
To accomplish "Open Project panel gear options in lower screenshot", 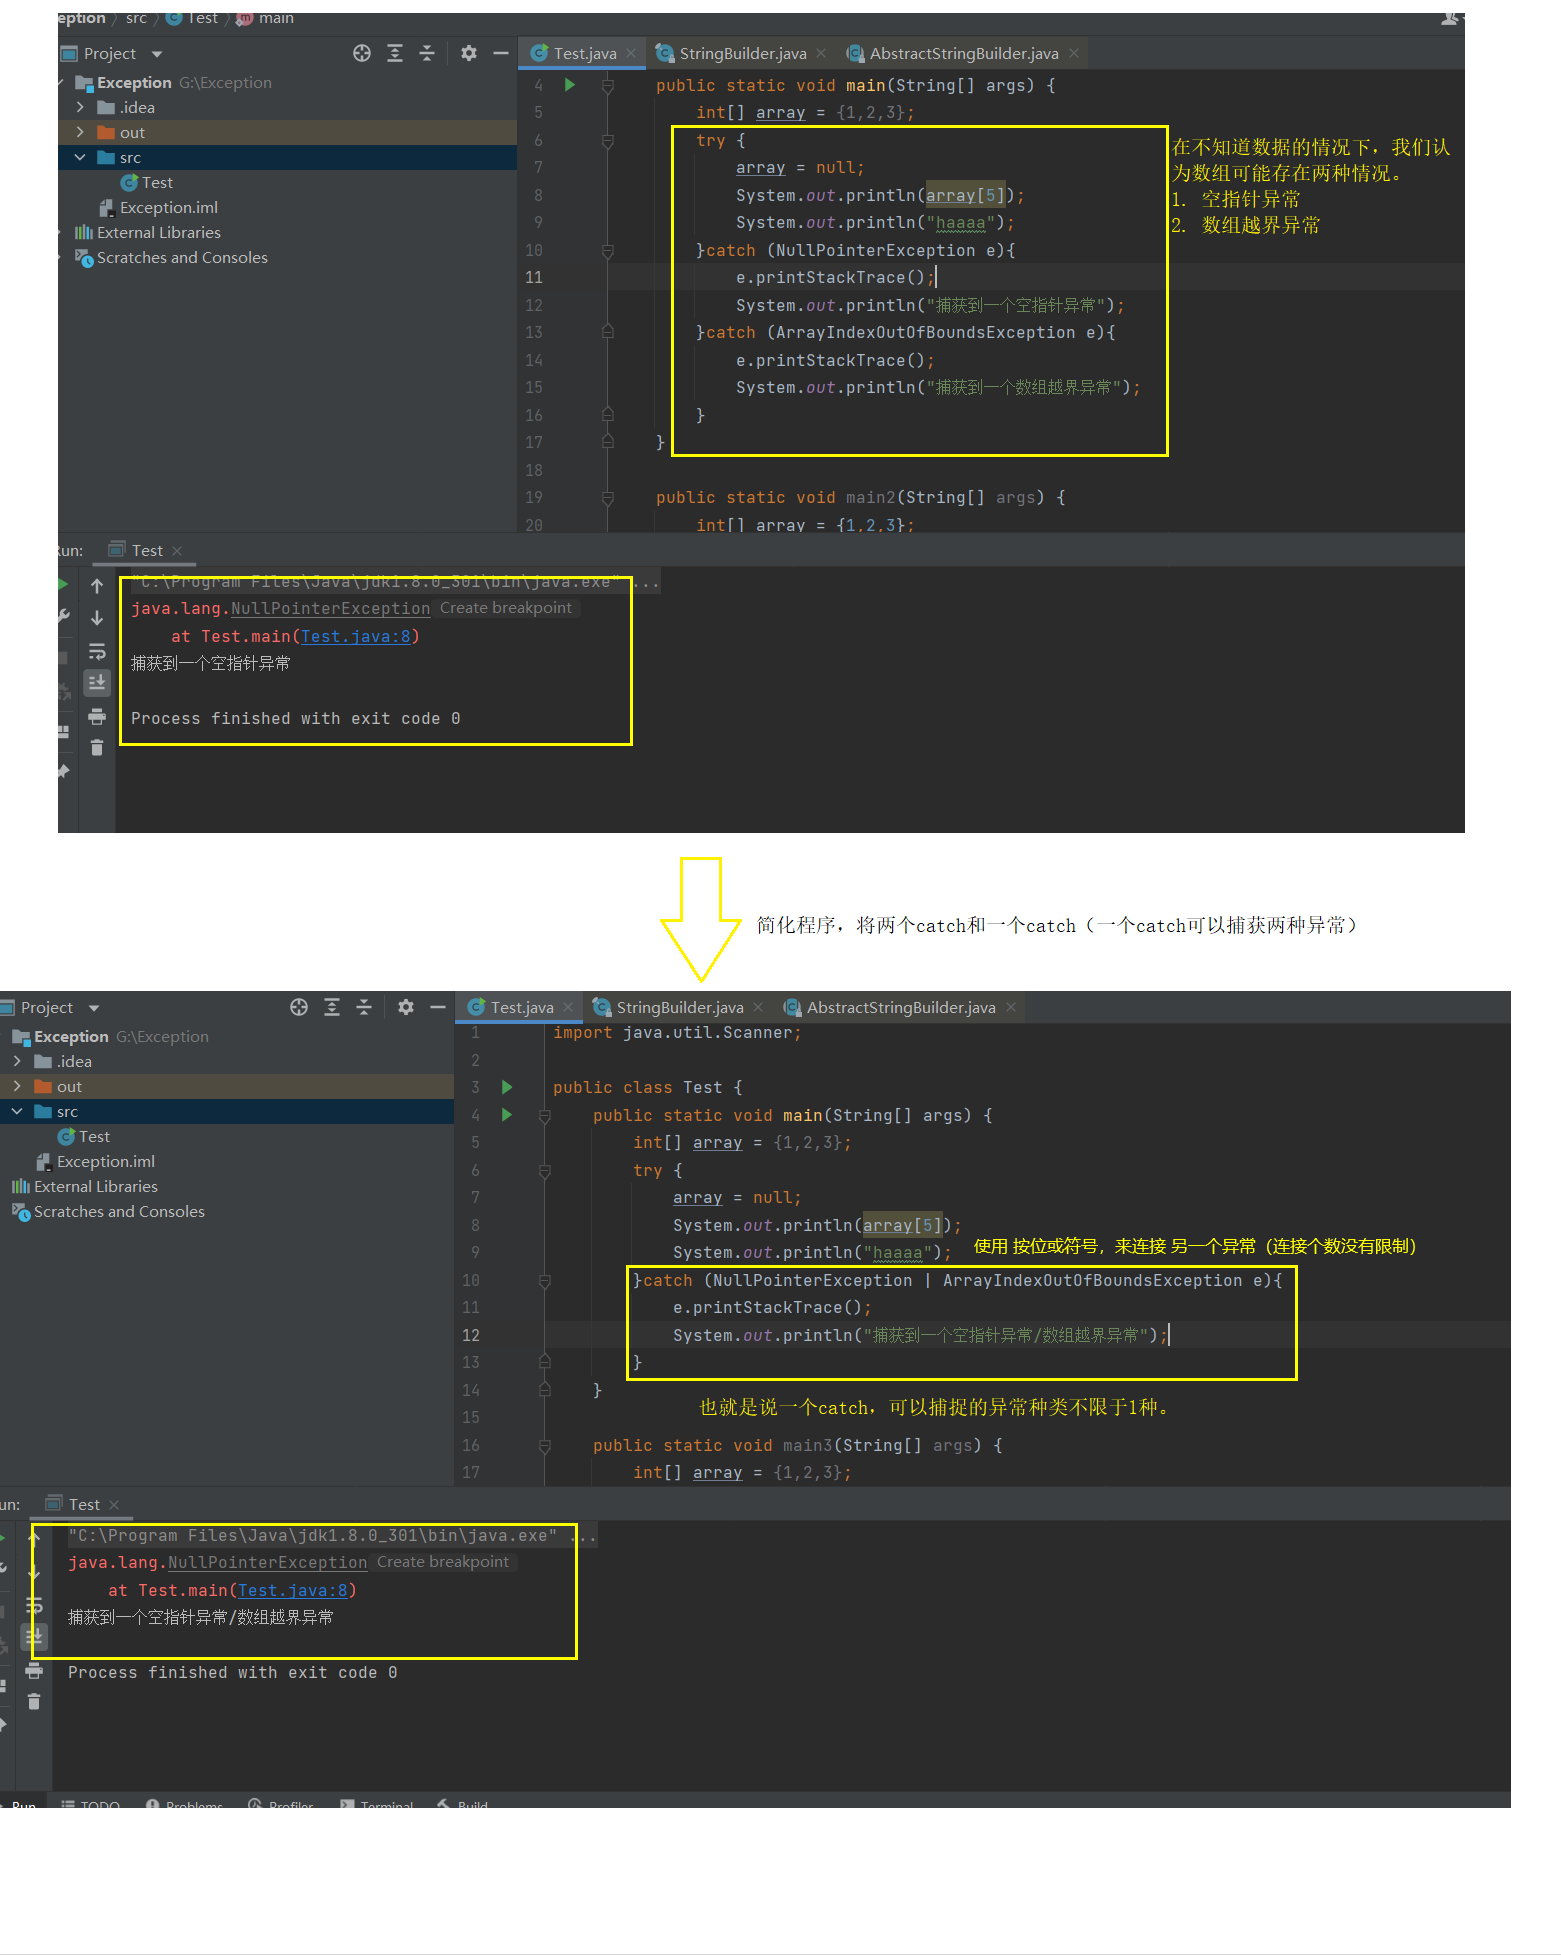I will (x=406, y=1007).
